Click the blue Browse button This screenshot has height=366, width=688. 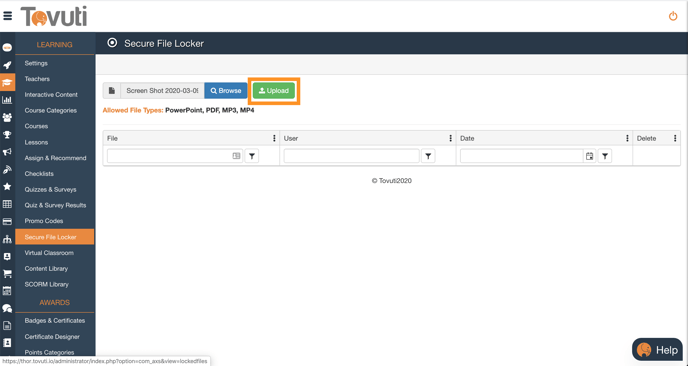click(226, 91)
